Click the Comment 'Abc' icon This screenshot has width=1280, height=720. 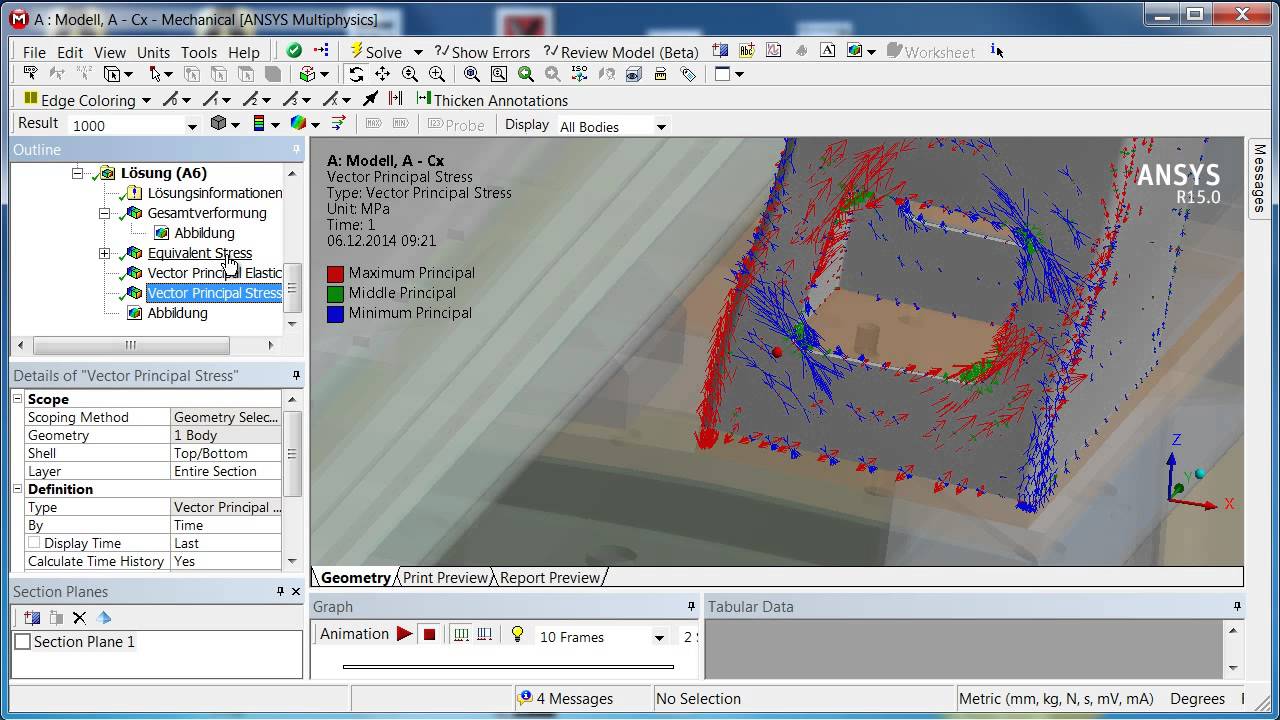point(747,51)
